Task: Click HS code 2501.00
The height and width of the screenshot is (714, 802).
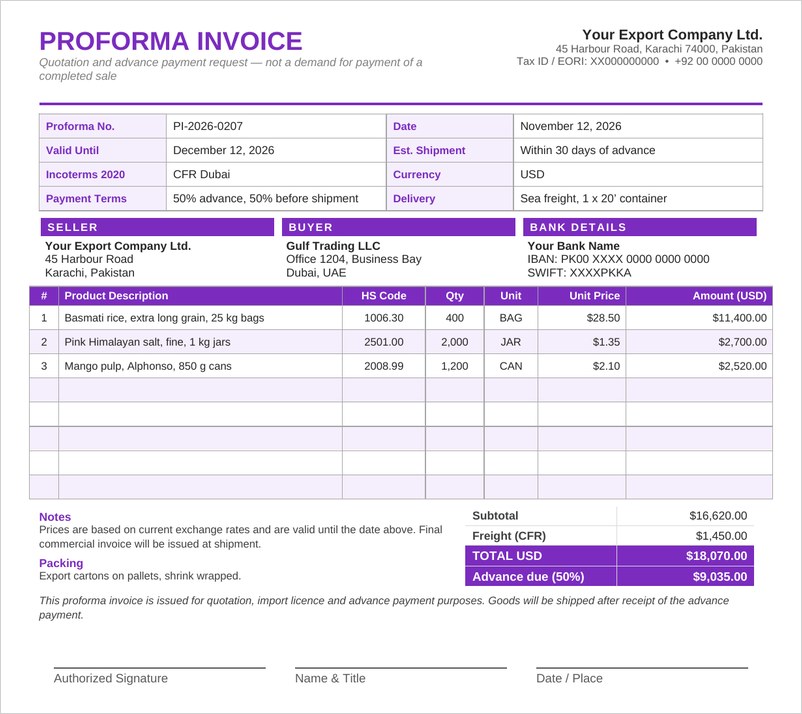Action: [384, 342]
